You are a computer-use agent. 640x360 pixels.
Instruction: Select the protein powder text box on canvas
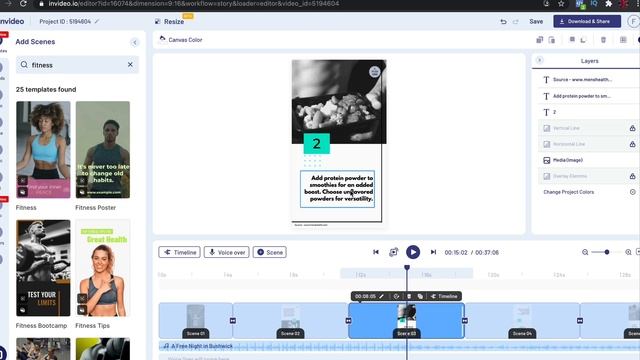337,189
